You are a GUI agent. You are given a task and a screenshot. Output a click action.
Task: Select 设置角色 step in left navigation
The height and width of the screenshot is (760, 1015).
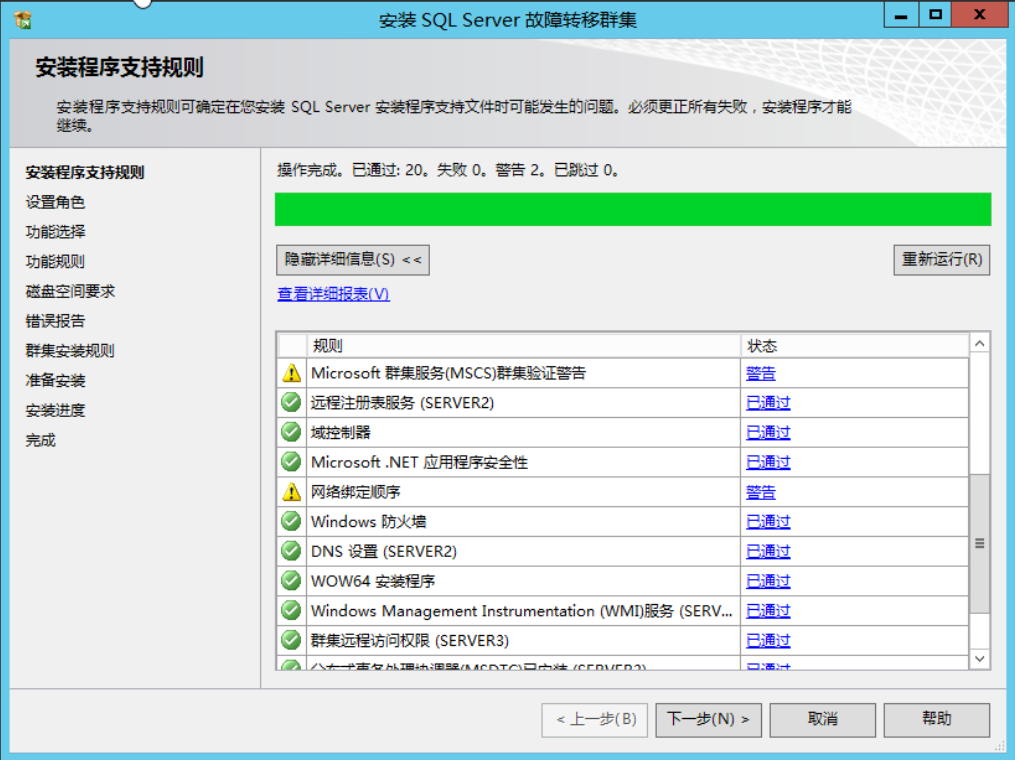coord(55,202)
